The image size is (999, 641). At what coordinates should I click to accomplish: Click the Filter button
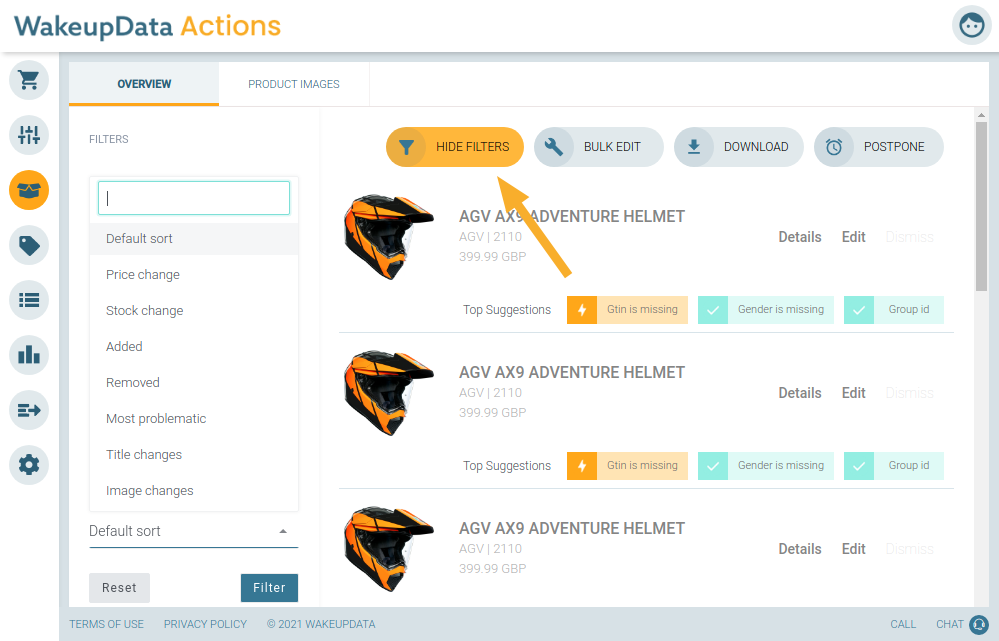coord(269,587)
